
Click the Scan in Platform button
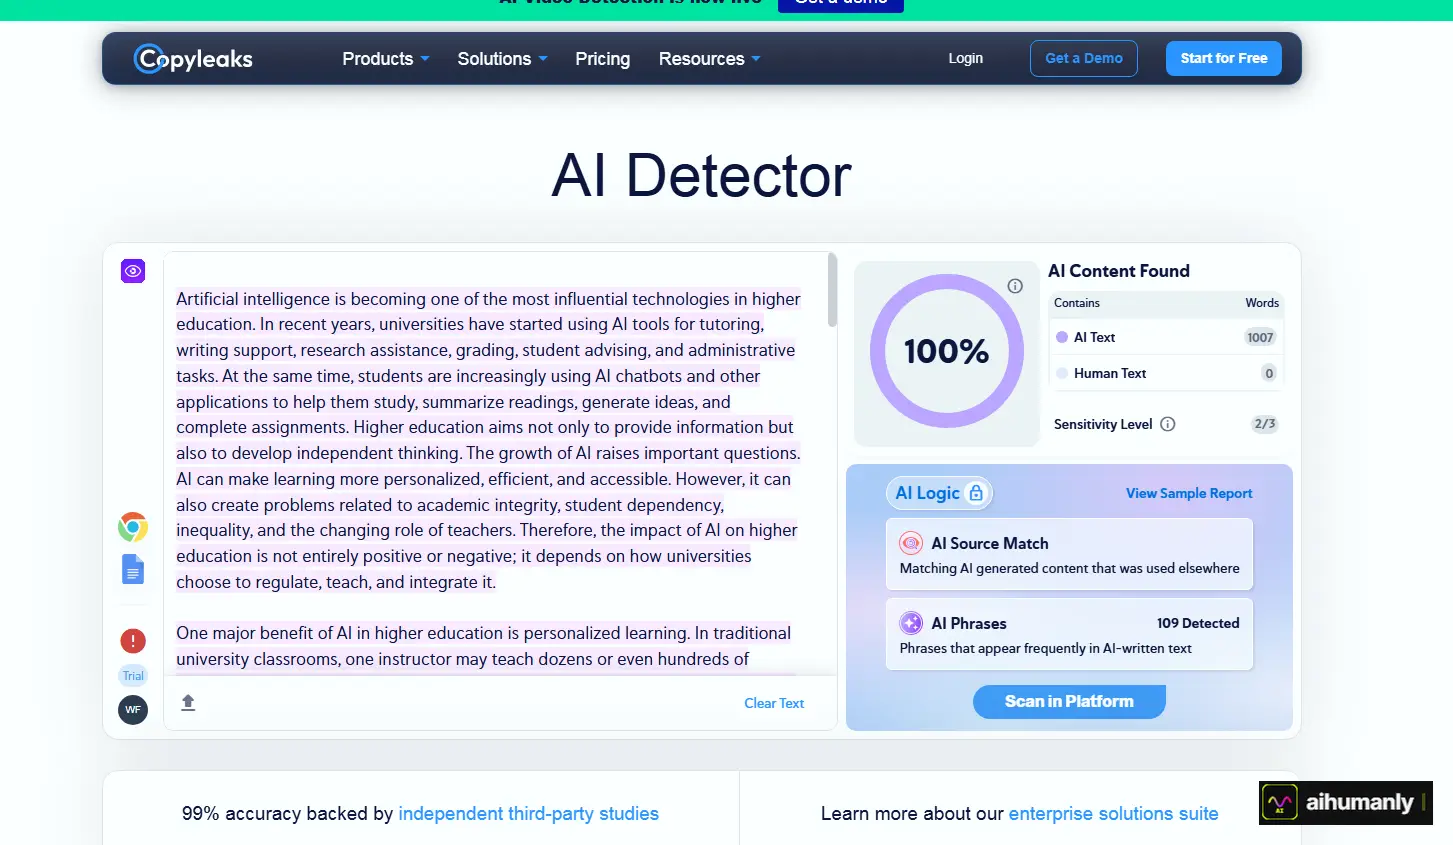[x=1069, y=701]
